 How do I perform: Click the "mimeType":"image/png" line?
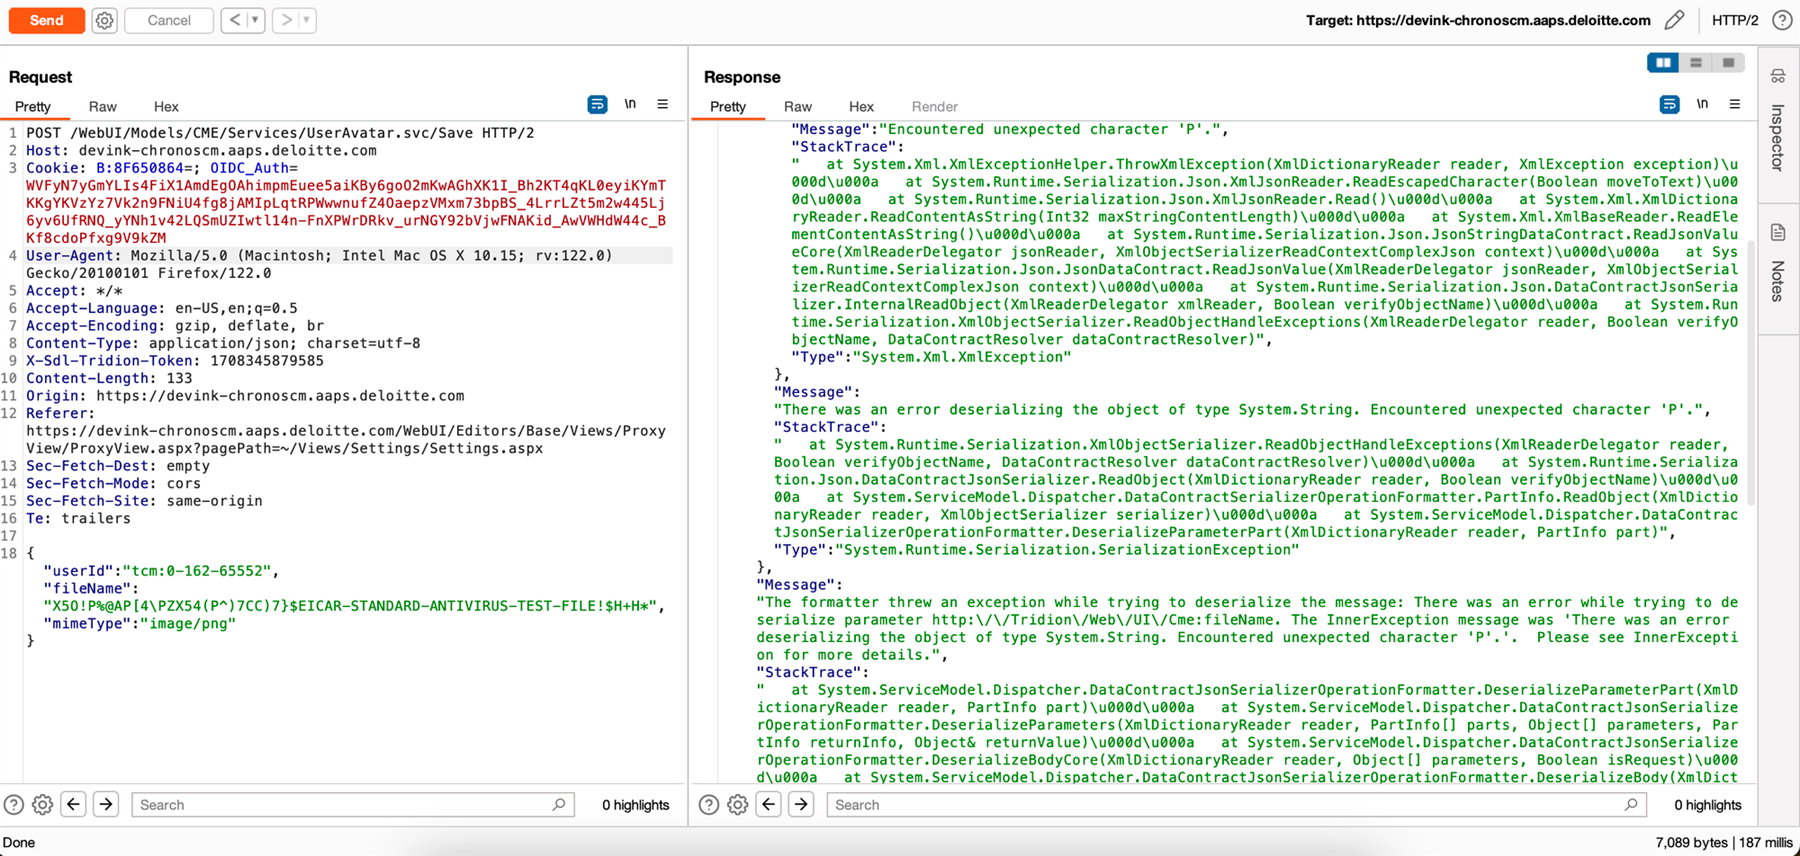pos(139,623)
